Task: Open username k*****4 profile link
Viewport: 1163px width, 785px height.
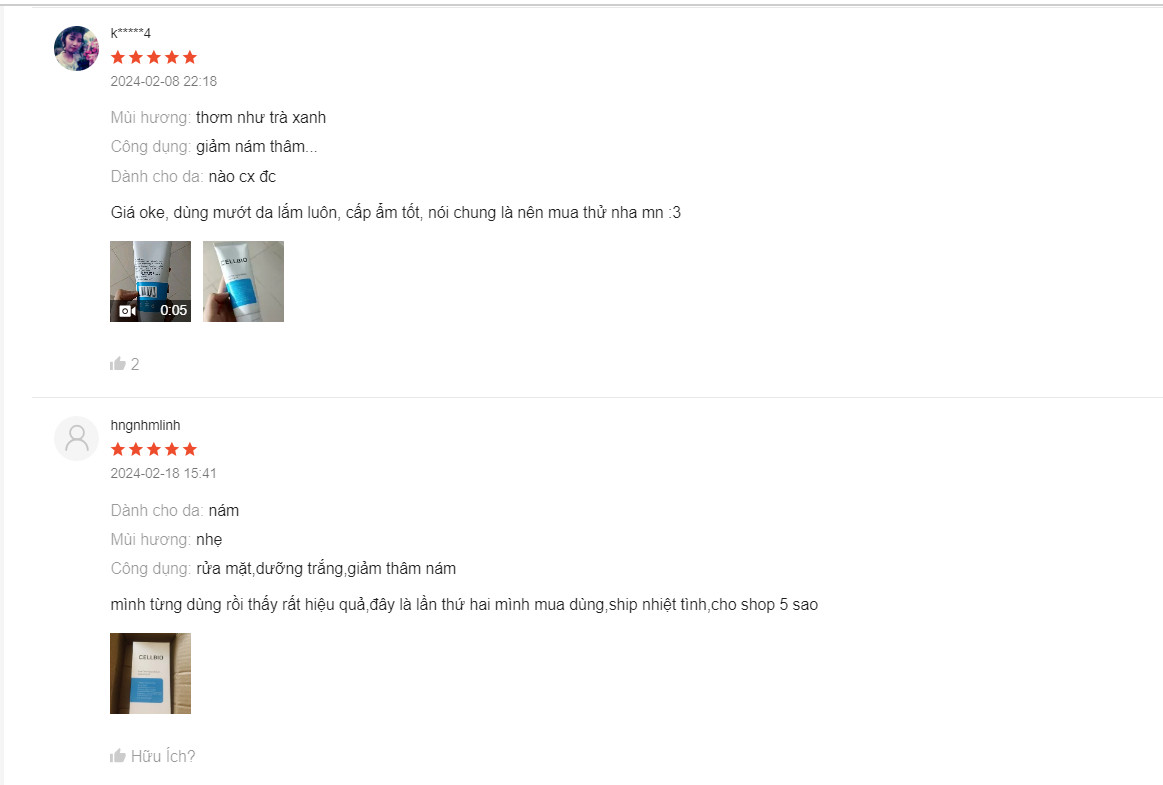Action: pyautogui.click(x=131, y=33)
